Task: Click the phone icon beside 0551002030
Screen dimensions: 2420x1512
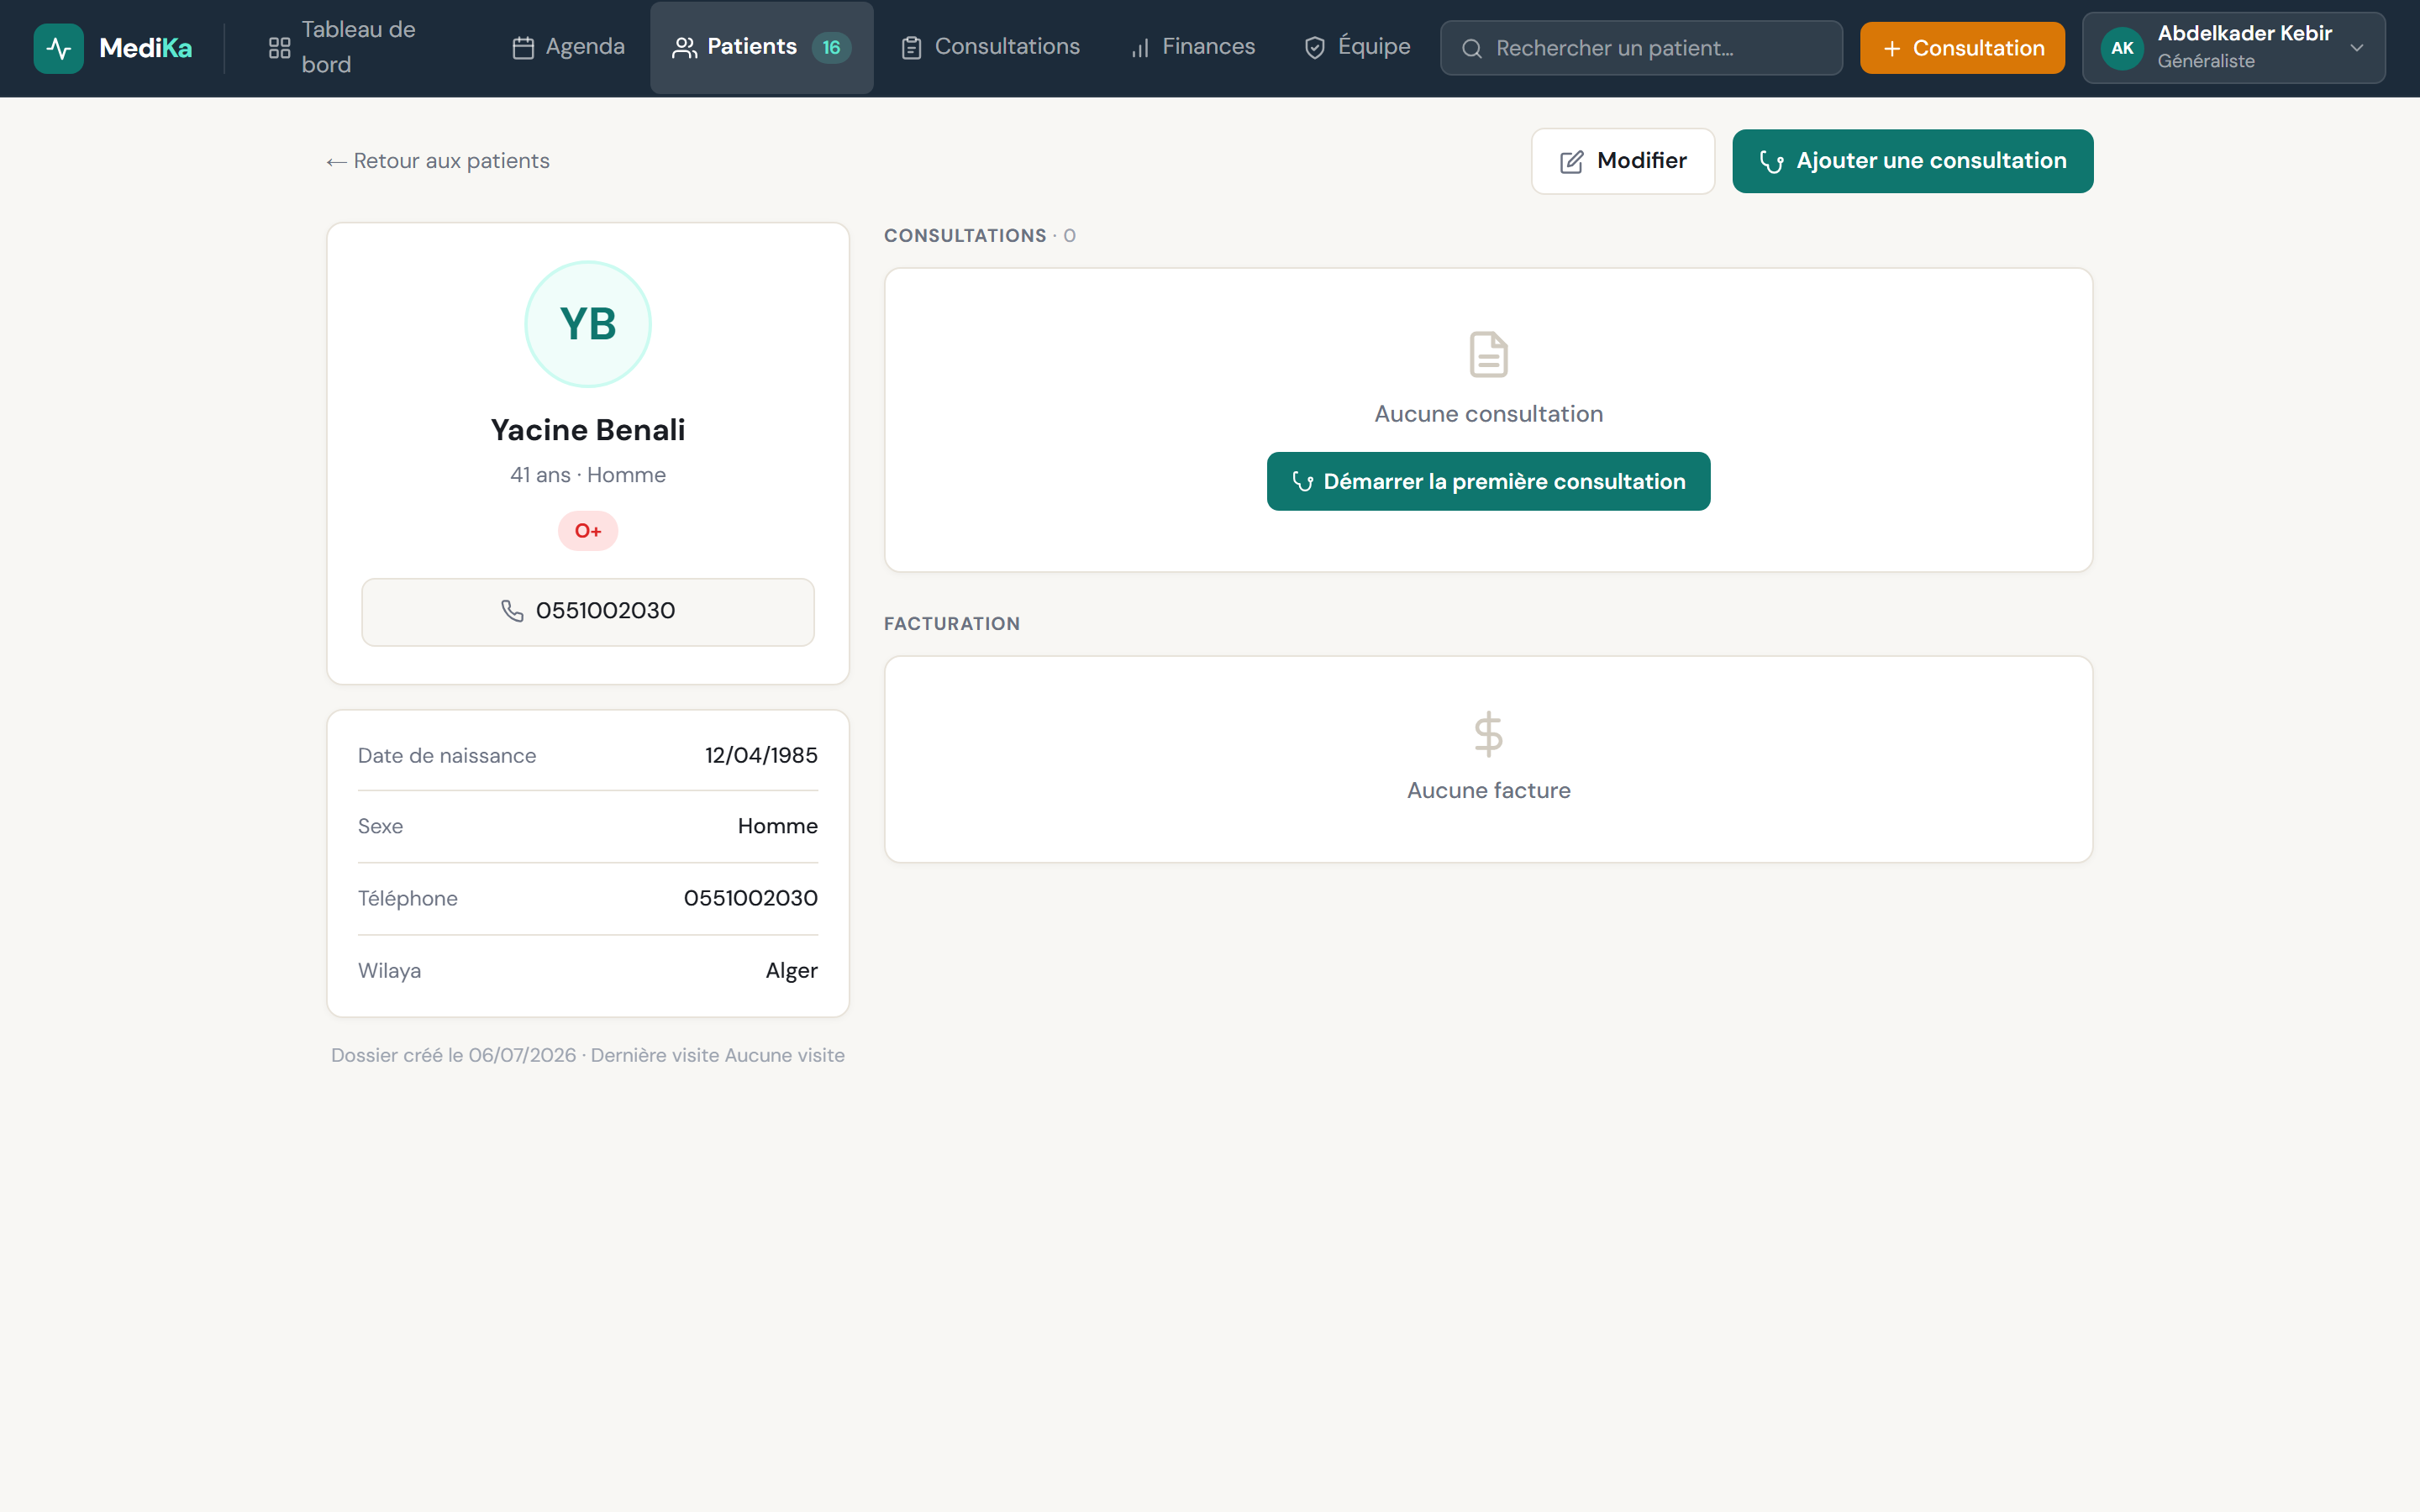Action: [x=512, y=611]
